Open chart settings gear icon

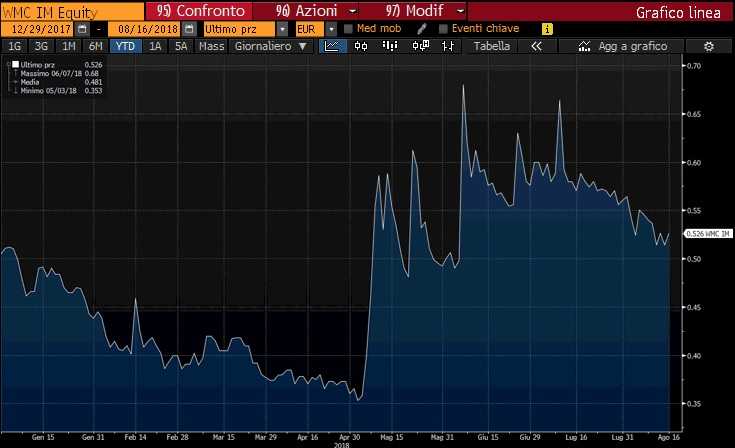click(709, 46)
